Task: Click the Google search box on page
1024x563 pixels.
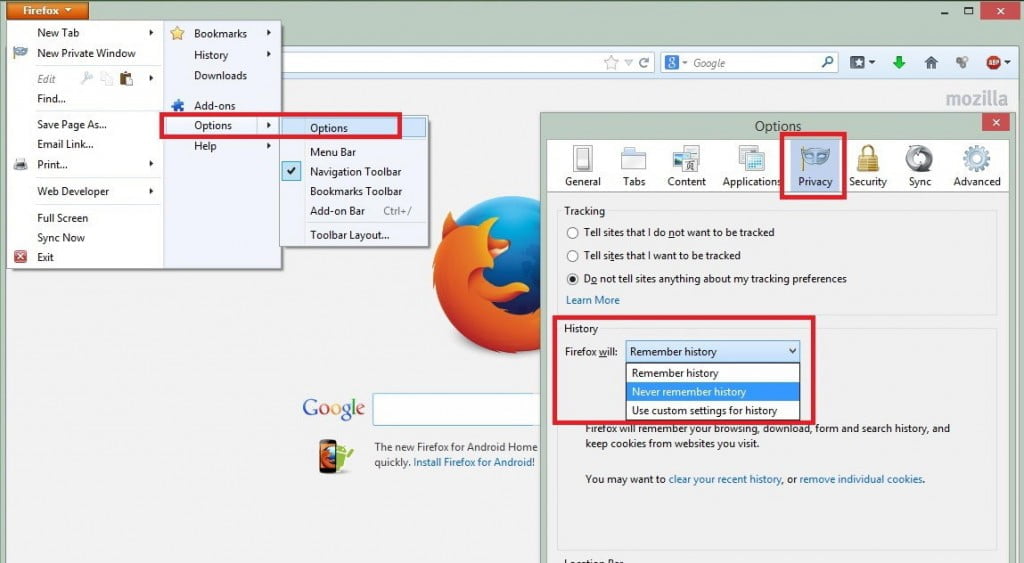Action: point(457,409)
